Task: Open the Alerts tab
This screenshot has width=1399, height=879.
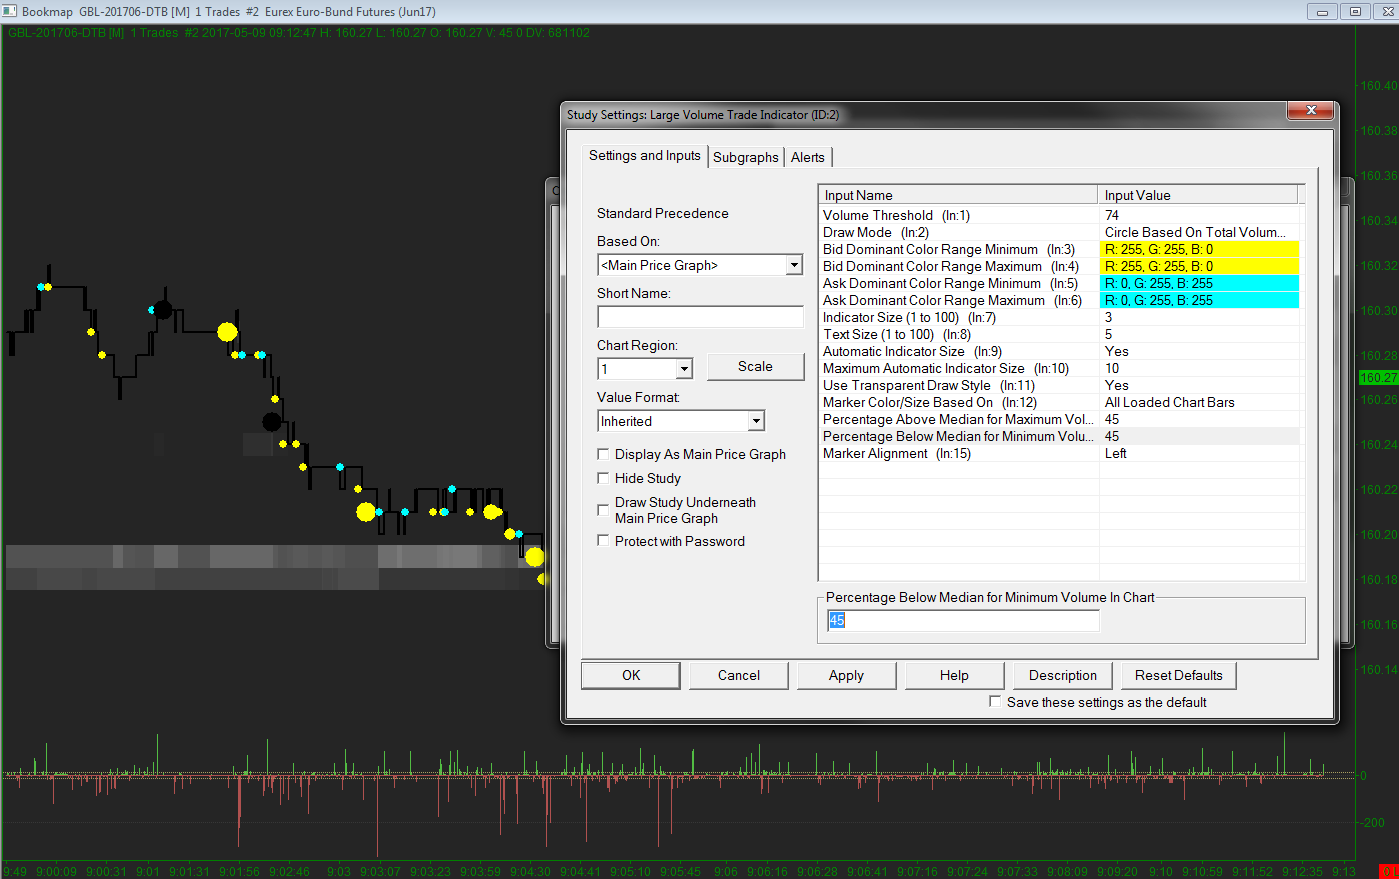Action: (x=807, y=157)
